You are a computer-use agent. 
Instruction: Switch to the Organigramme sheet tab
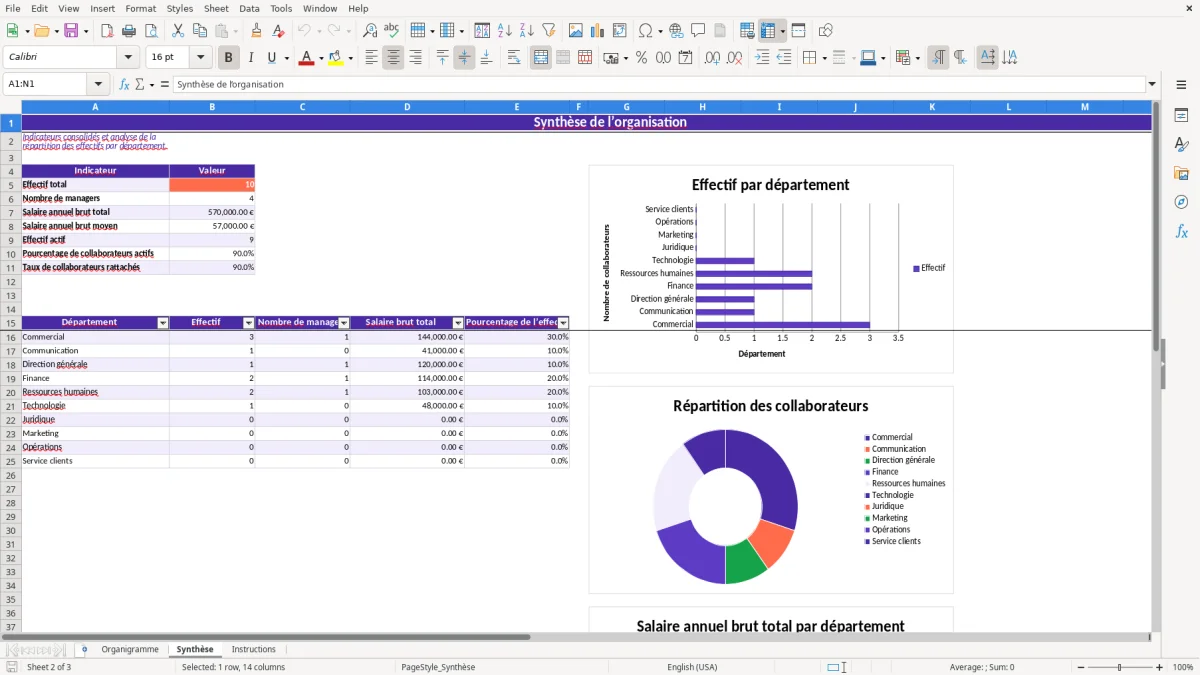(x=130, y=649)
